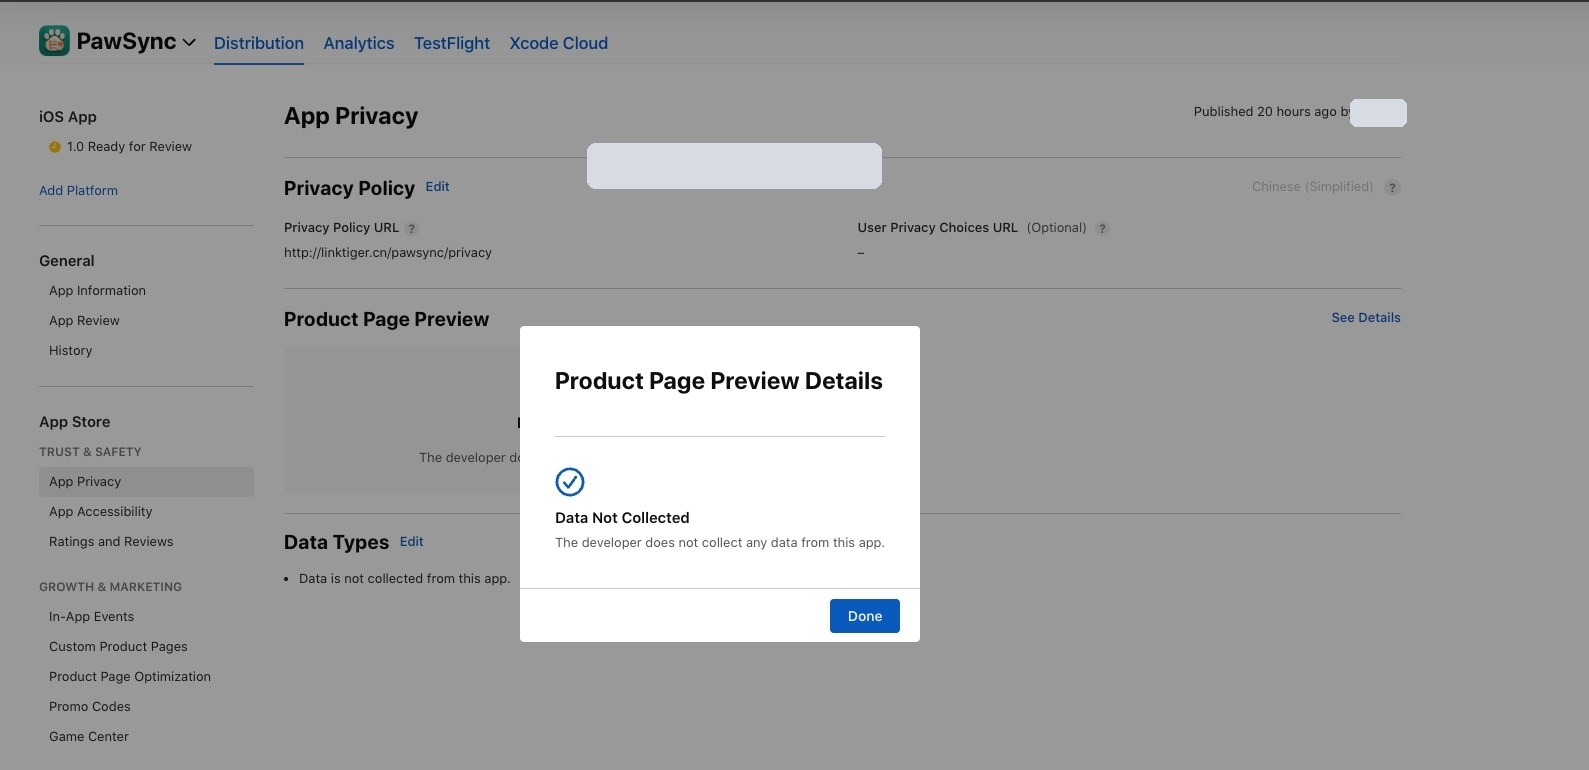Click the App Store section heading
This screenshot has height=770, width=1589.
pyautogui.click(x=75, y=422)
